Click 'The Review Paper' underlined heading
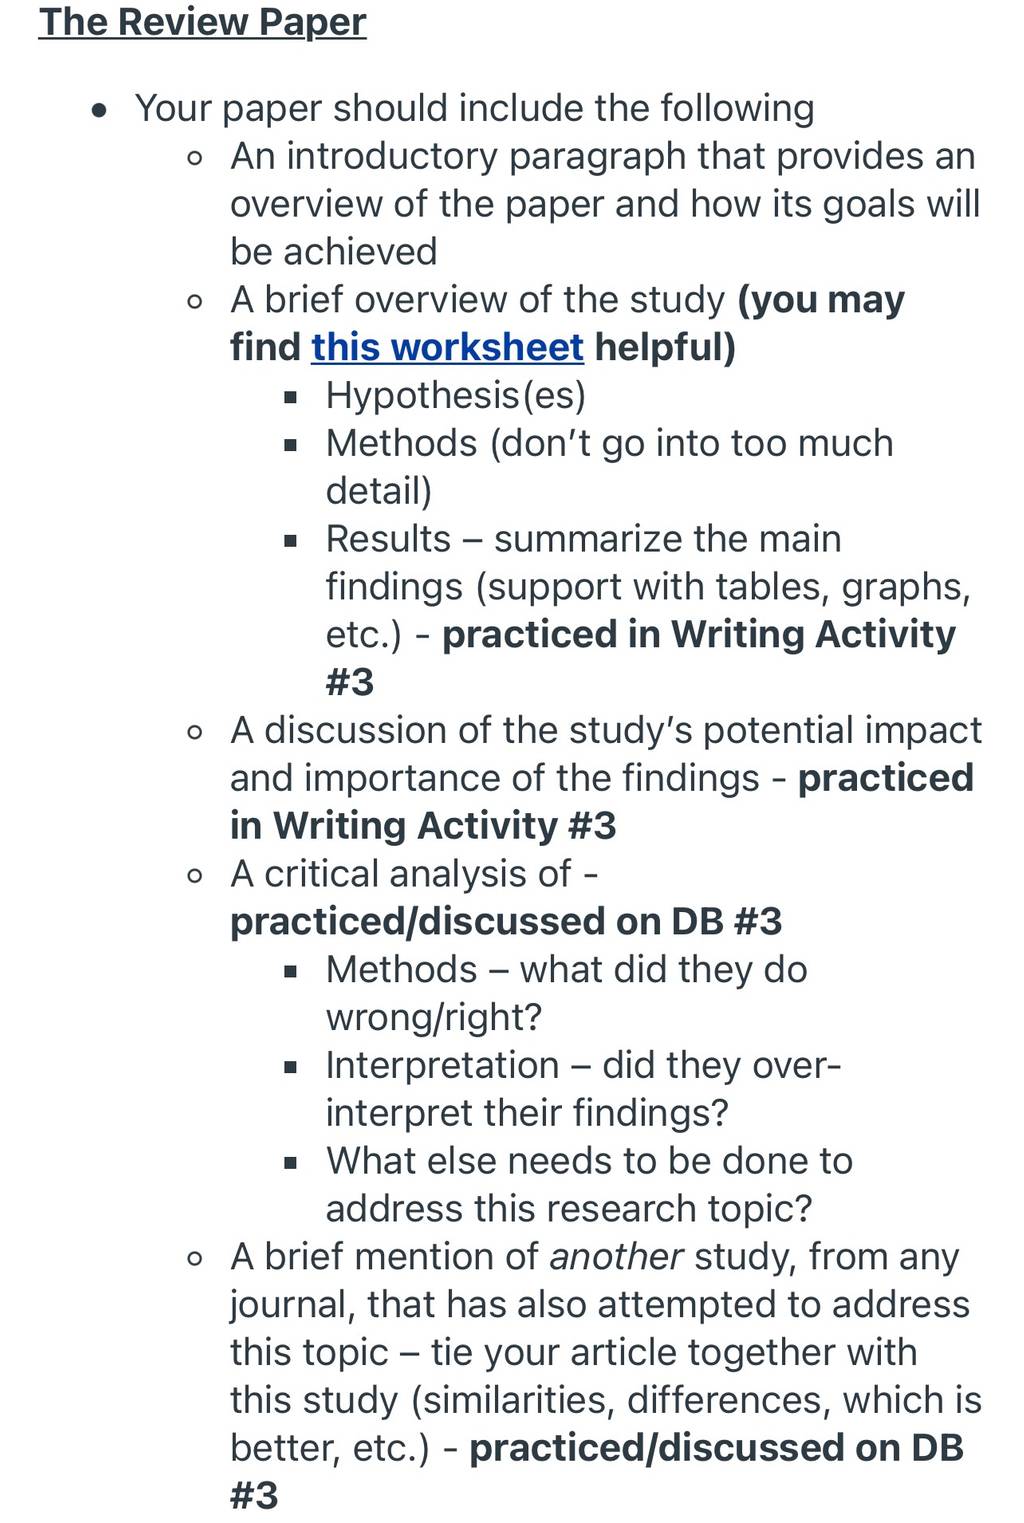 pyautogui.click(x=202, y=21)
